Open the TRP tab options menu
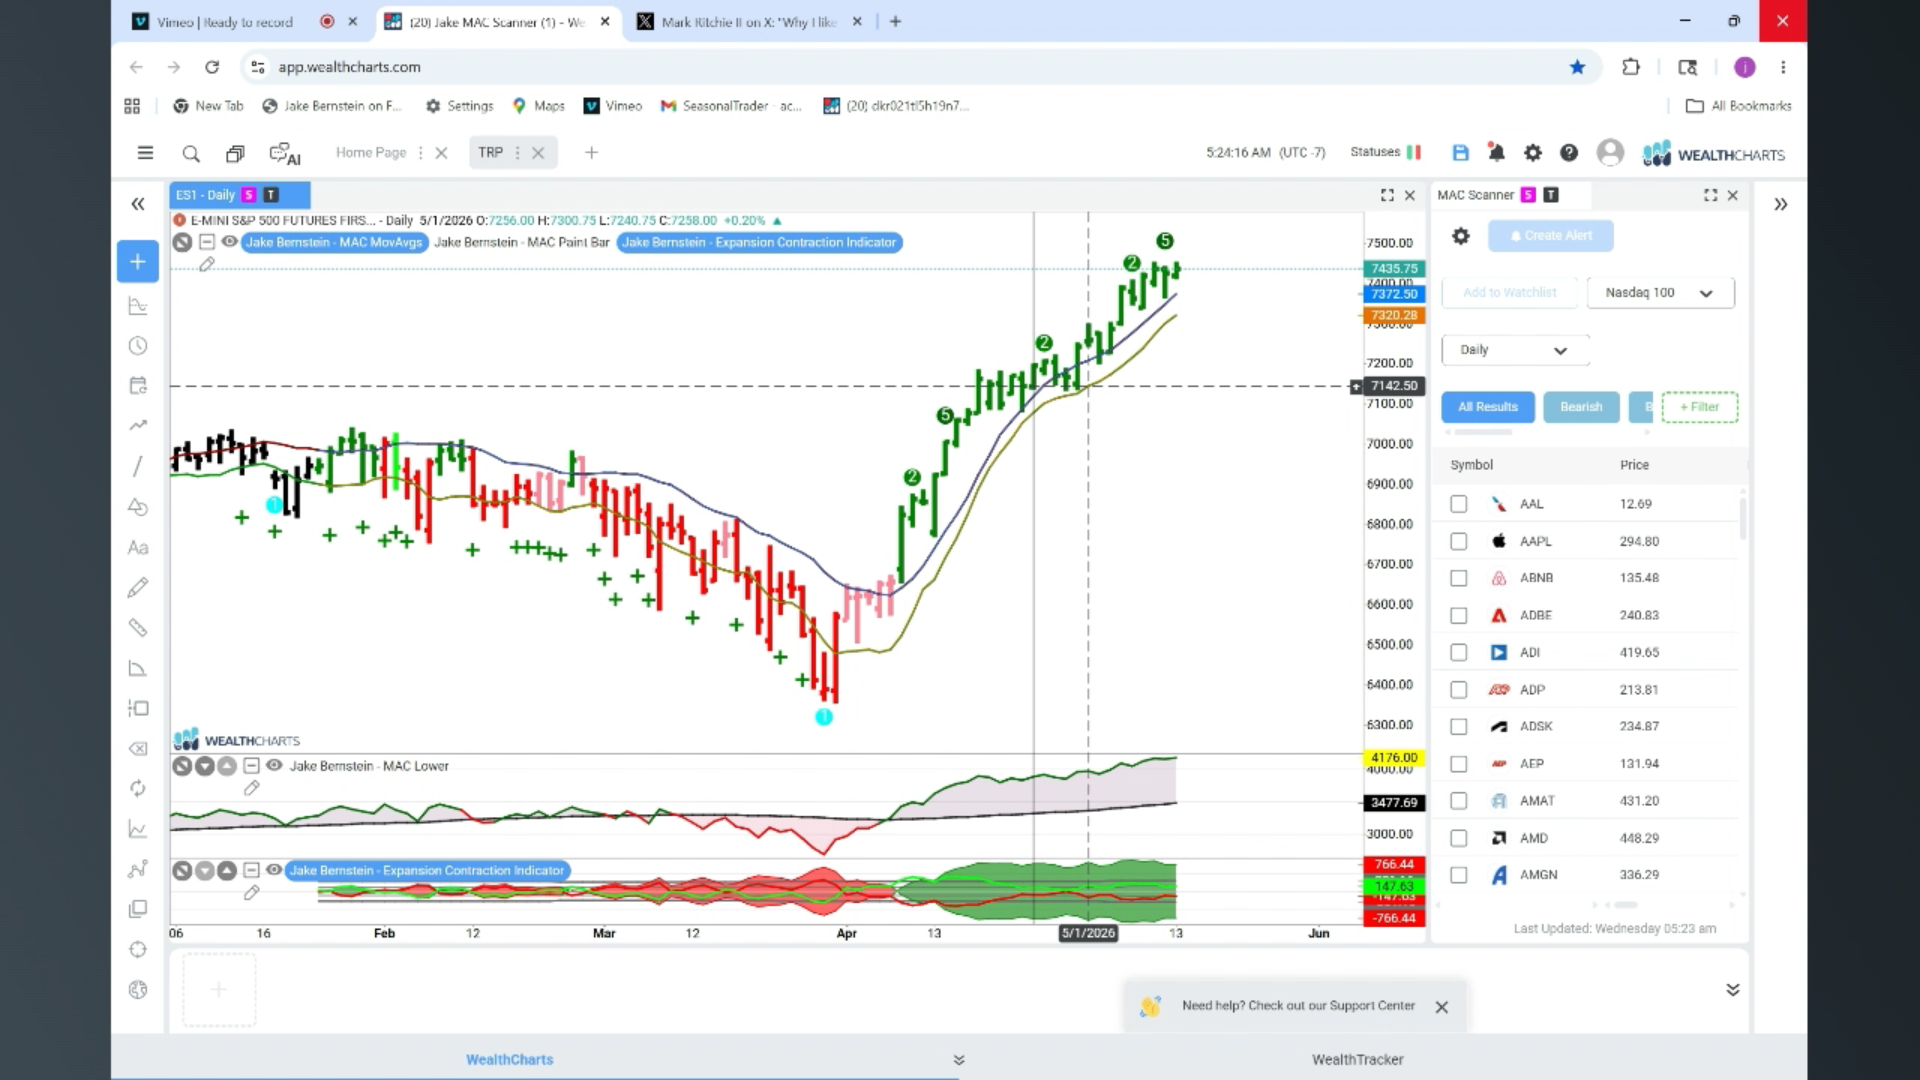Screen dimensions: 1920x1080 point(517,153)
